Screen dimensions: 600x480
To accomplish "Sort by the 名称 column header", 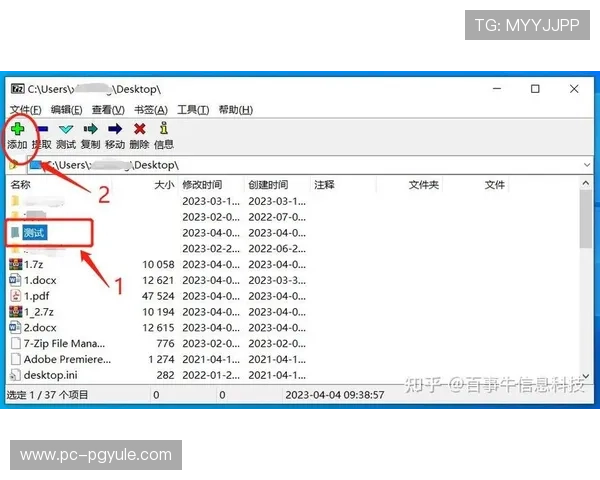I will pyautogui.click(x=21, y=185).
